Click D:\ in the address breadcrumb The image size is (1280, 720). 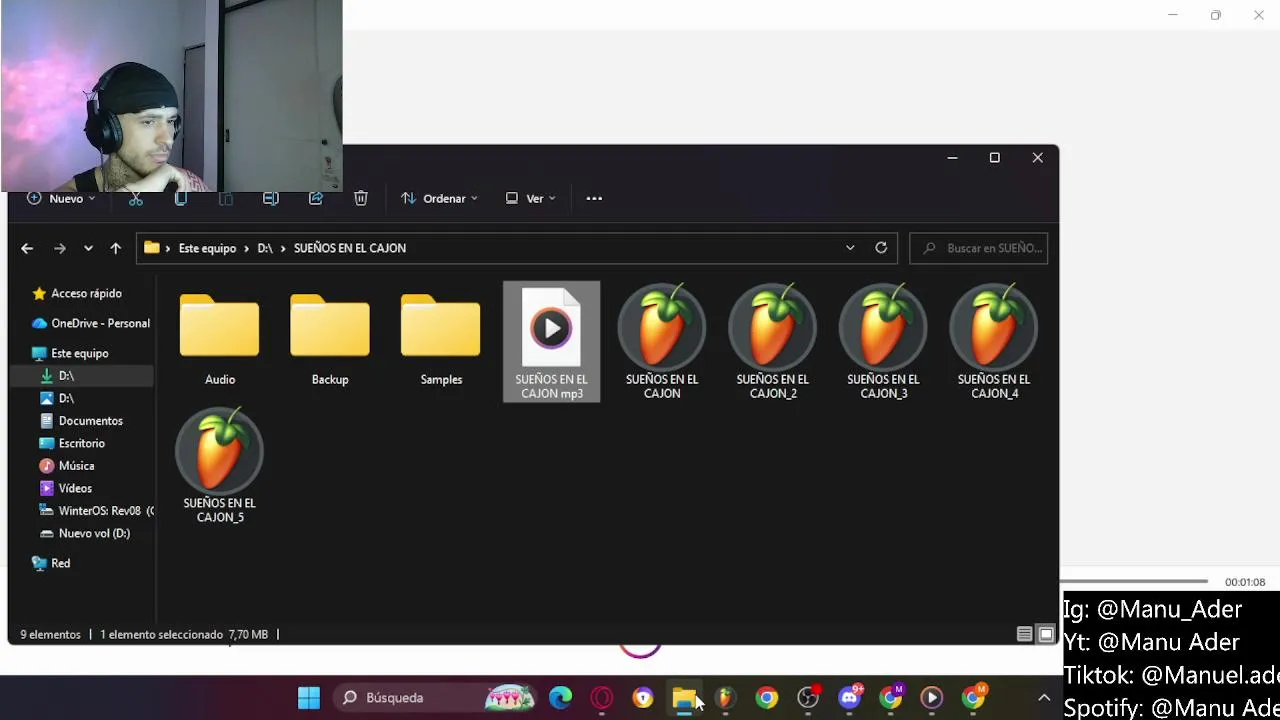click(x=265, y=248)
